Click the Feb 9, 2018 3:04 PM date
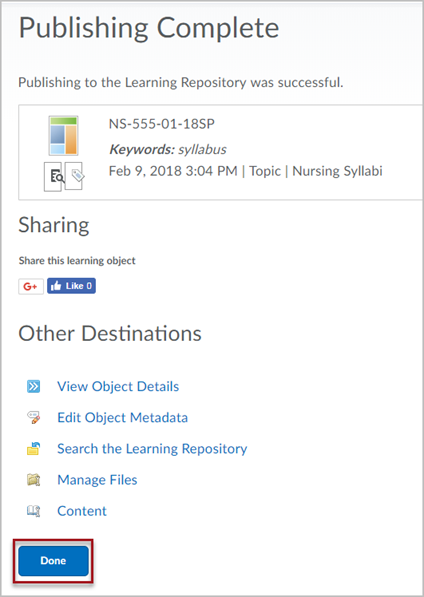 click(173, 171)
